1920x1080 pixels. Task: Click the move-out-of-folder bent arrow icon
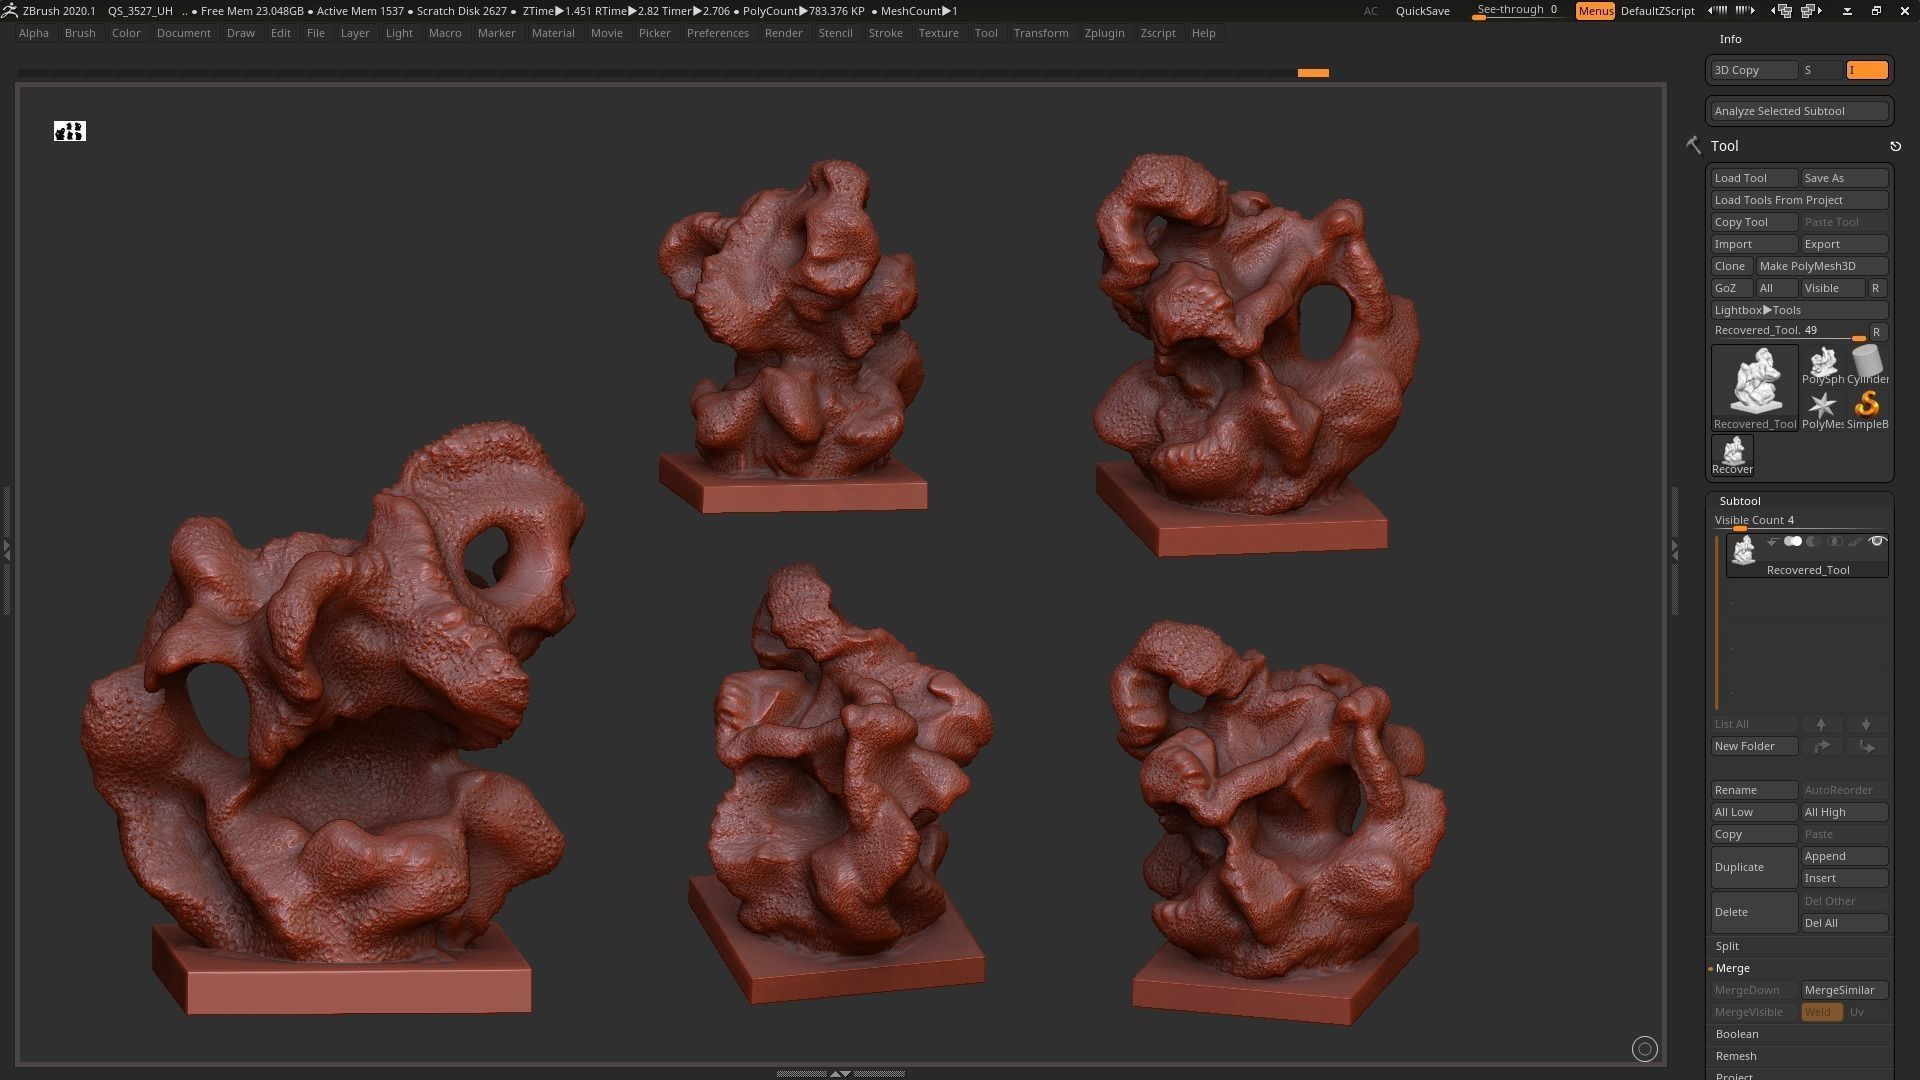[x=1866, y=746]
